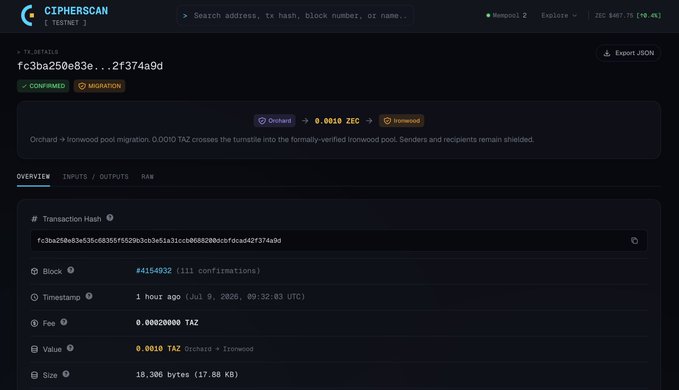The width and height of the screenshot is (679, 390).
Task: Focus the search address or tx hash field
Action: [x=295, y=16]
